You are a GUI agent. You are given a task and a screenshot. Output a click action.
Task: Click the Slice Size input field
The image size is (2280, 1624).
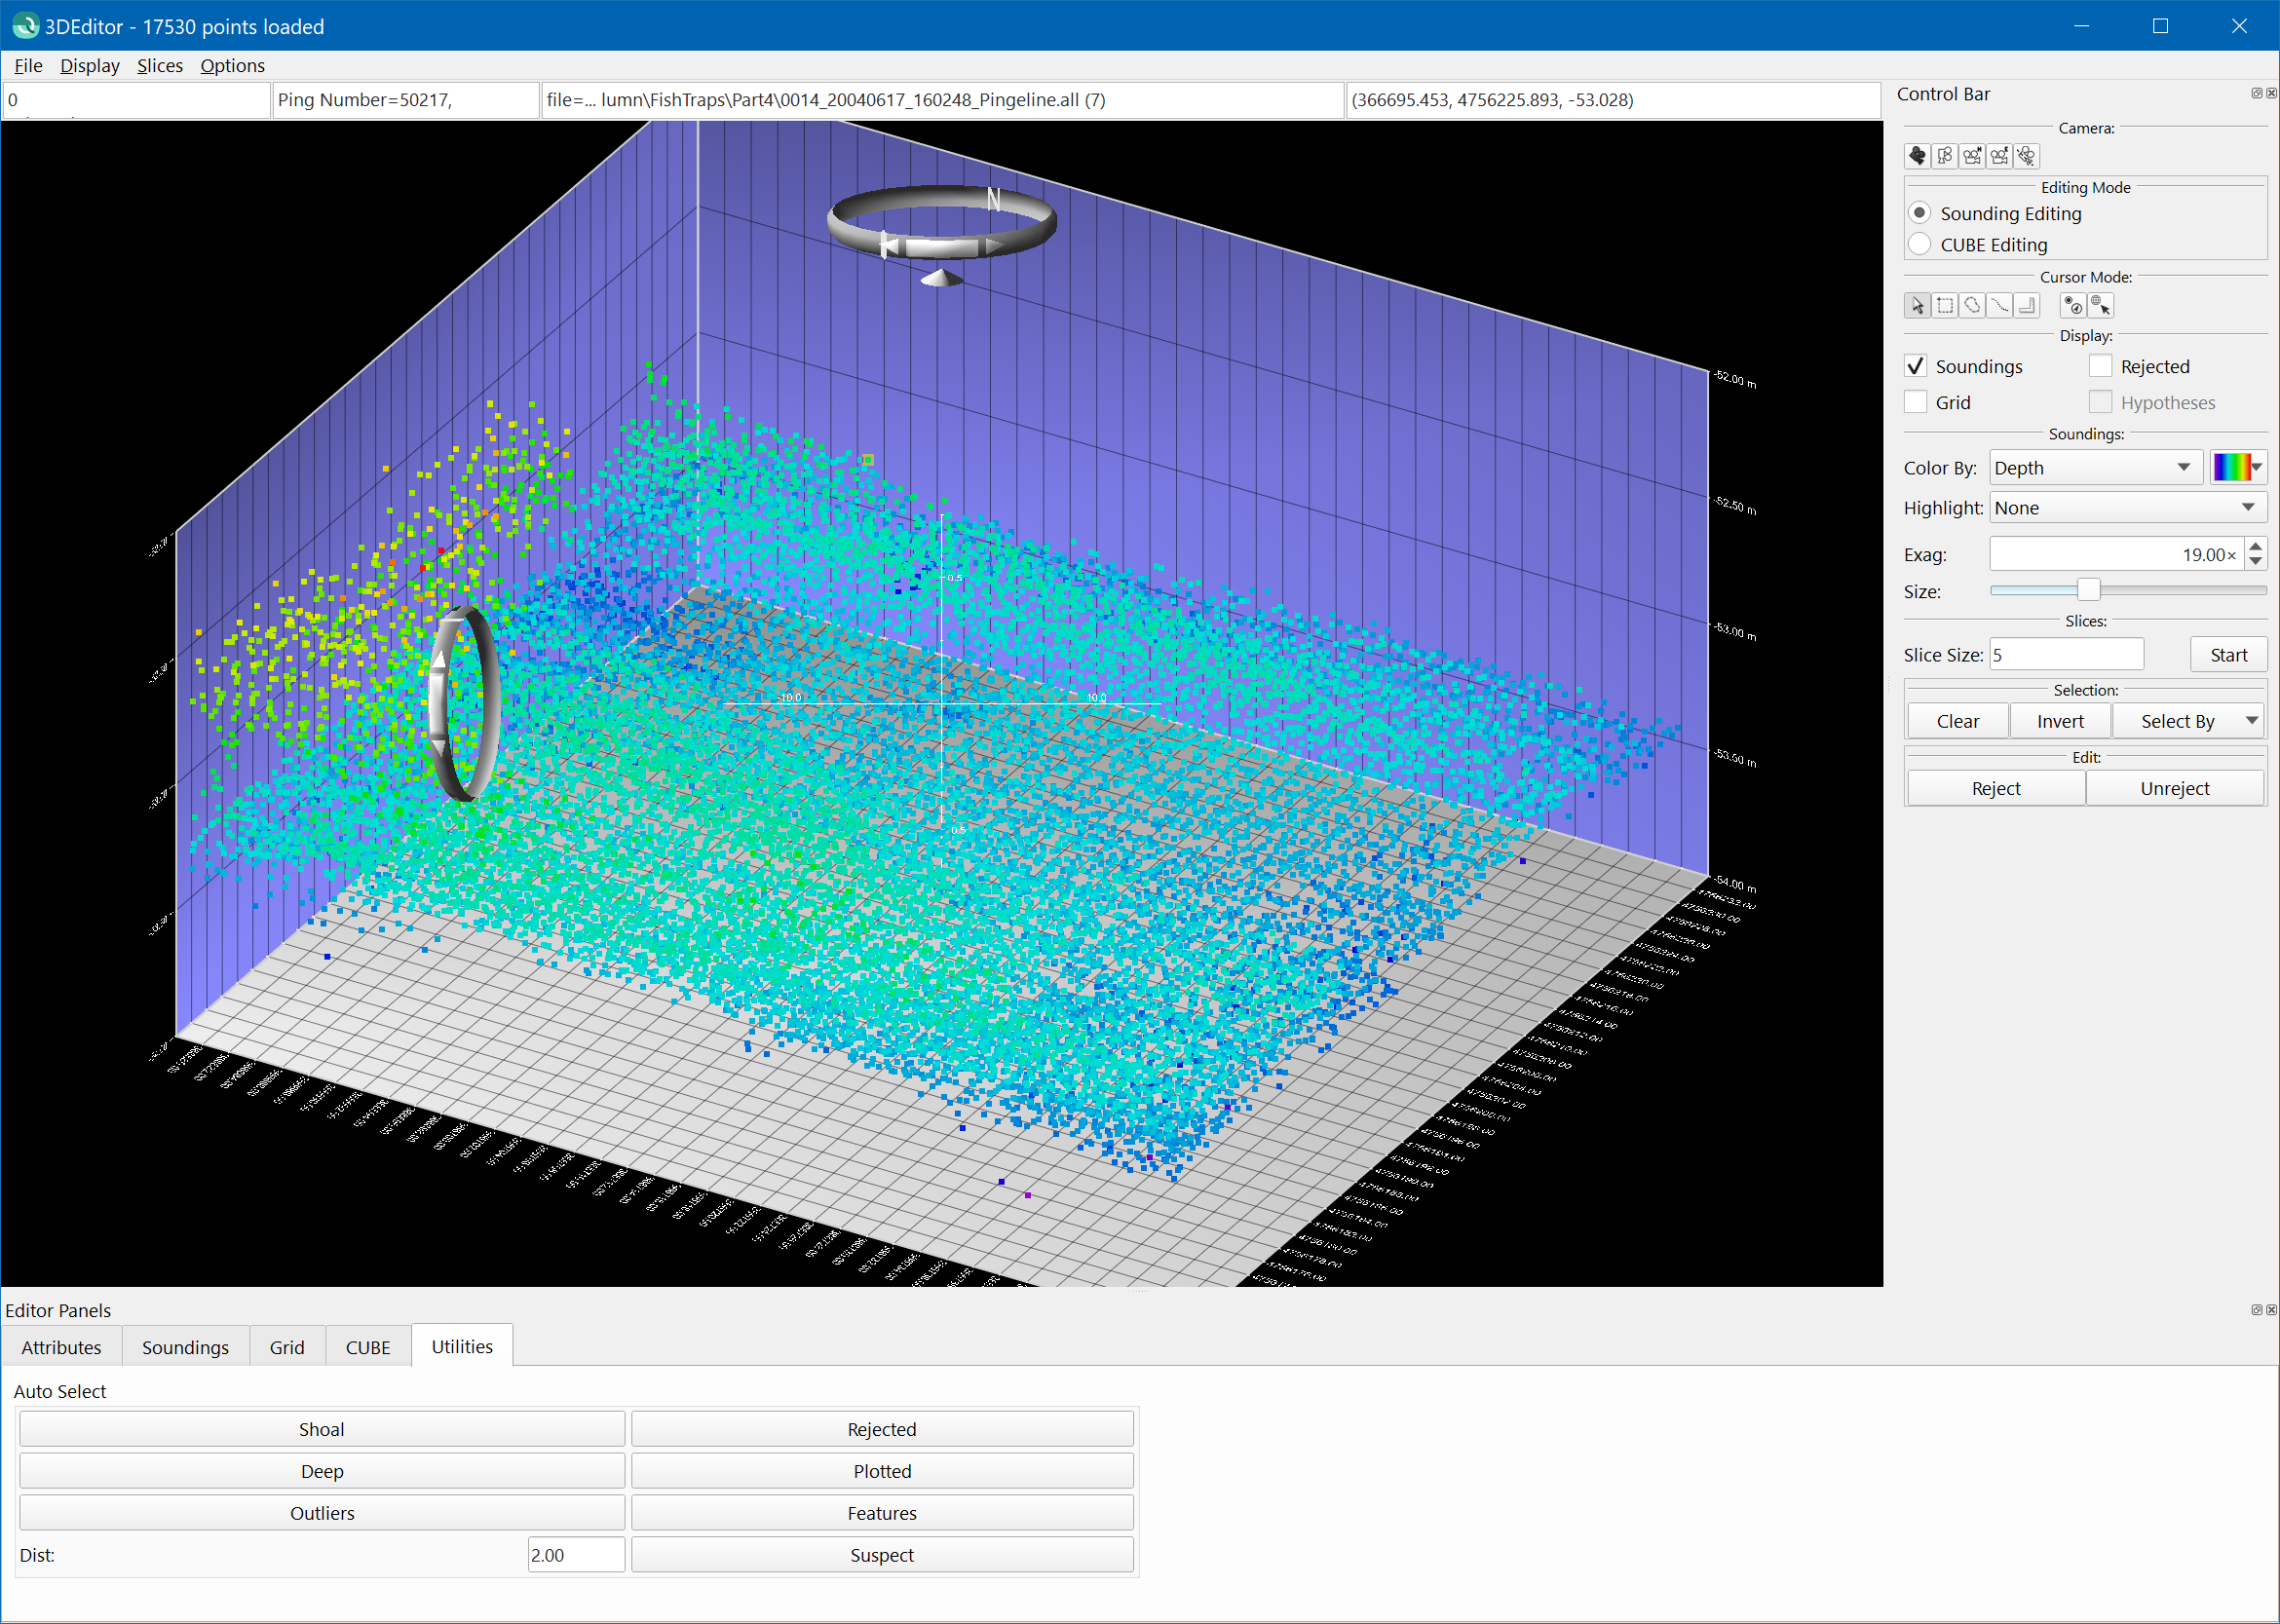click(x=2065, y=655)
